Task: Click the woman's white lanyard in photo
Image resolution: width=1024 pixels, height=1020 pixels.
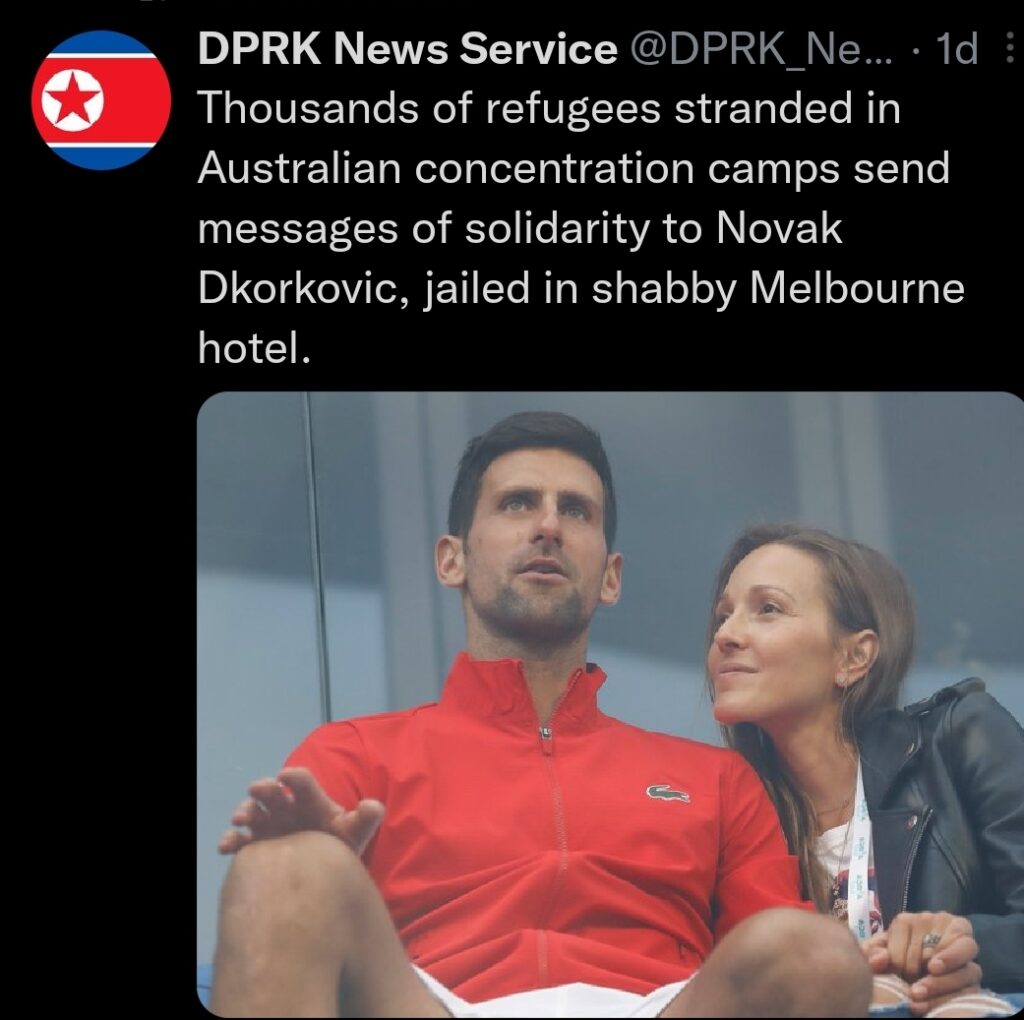Action: coord(861,849)
